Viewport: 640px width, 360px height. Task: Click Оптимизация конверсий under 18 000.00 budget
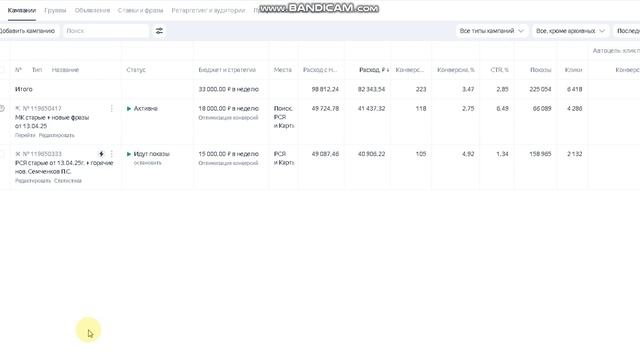pos(228,118)
